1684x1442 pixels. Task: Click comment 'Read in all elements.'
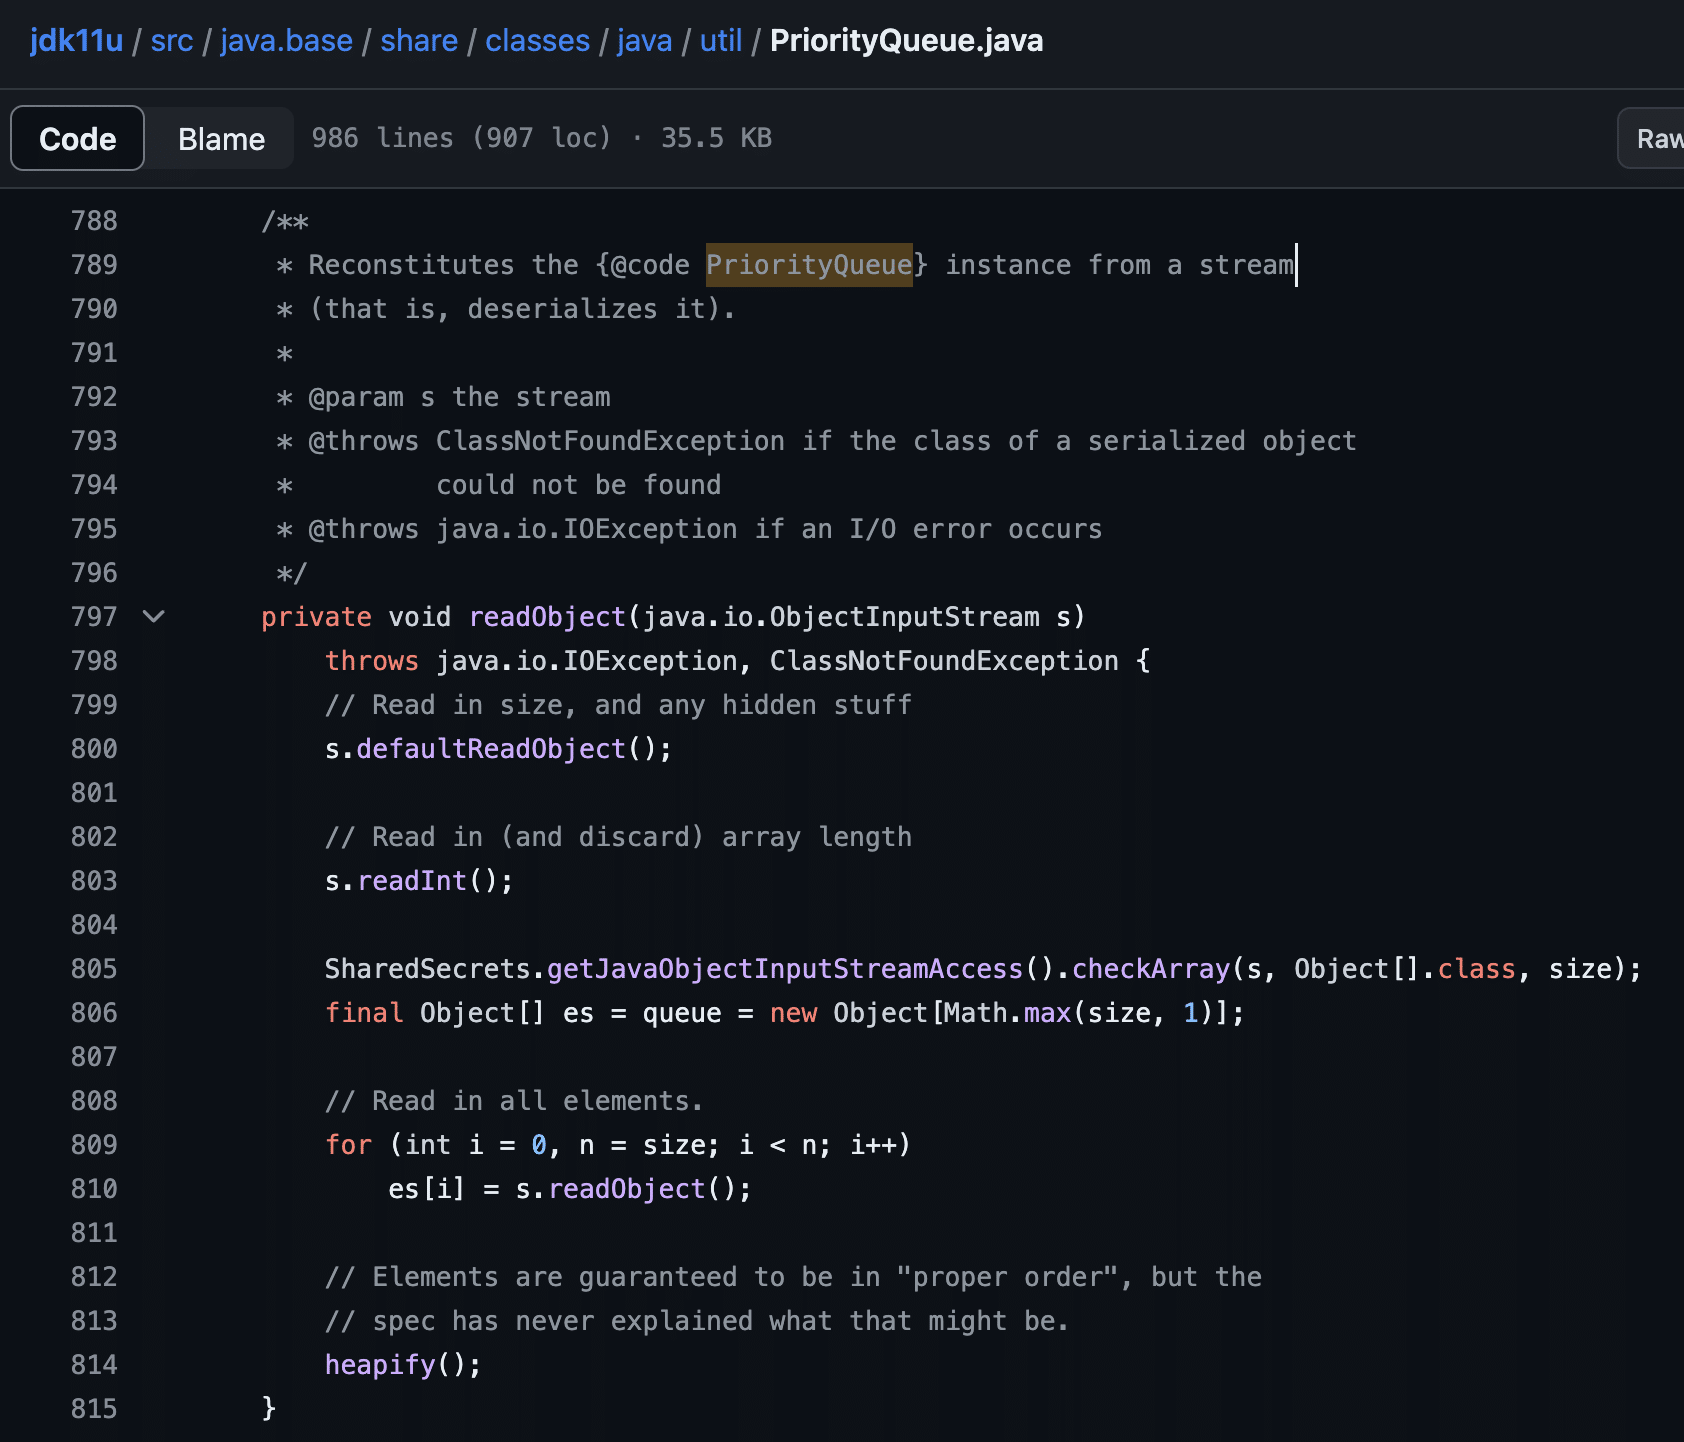pyautogui.click(x=514, y=1100)
